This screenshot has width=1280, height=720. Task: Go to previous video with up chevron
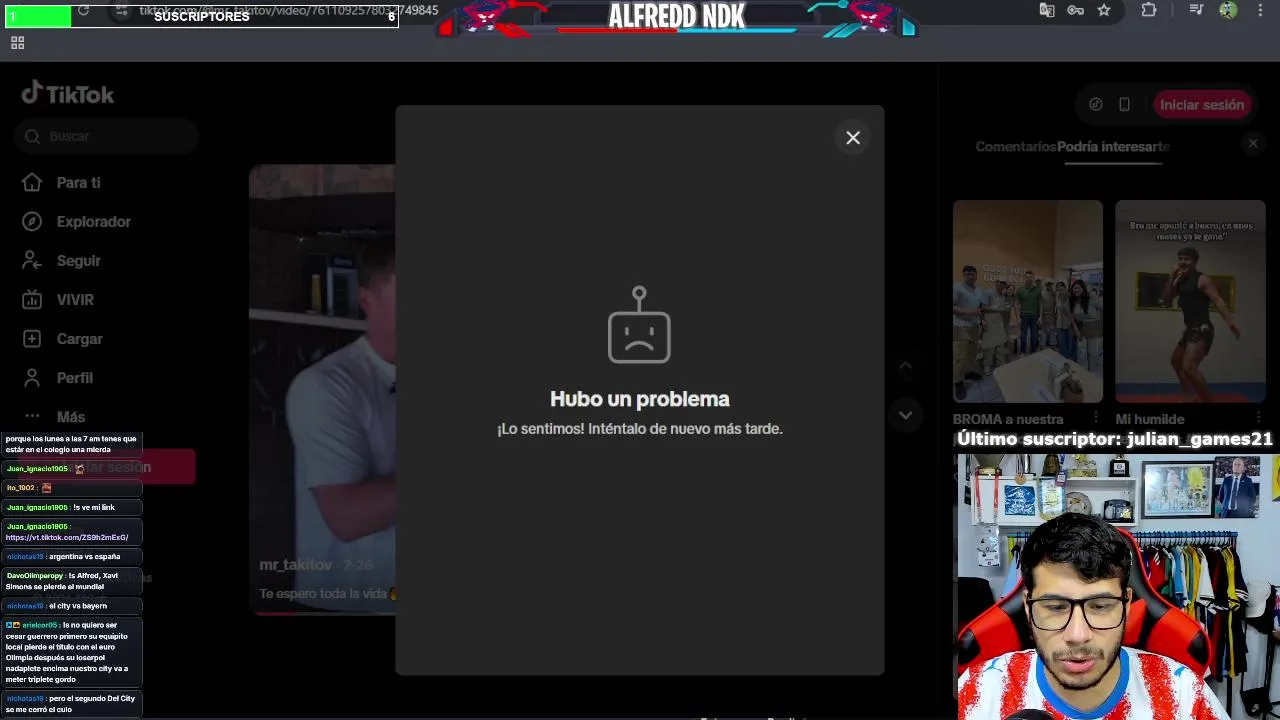905,366
